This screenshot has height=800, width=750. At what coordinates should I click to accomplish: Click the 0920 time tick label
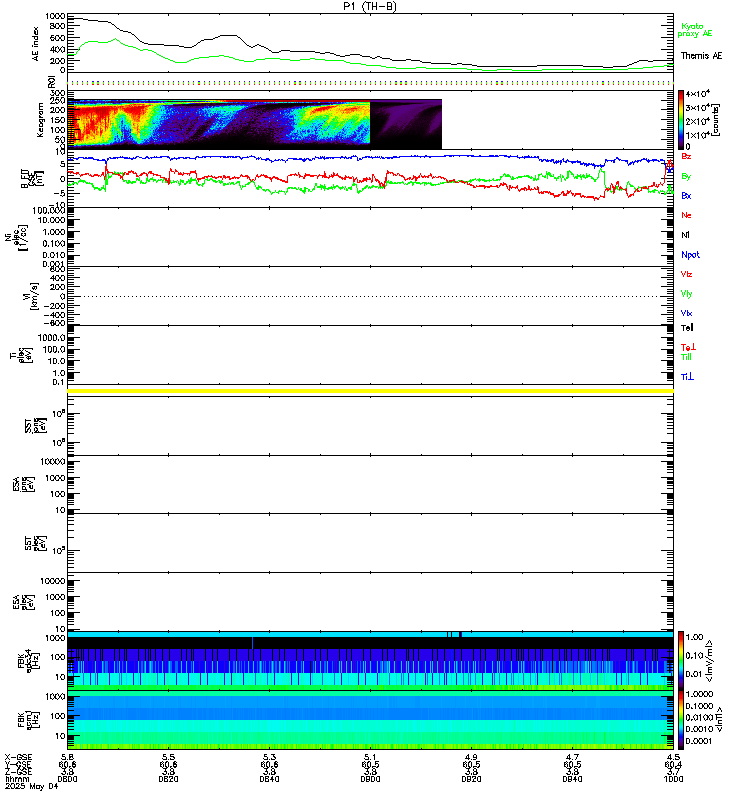(x=471, y=779)
